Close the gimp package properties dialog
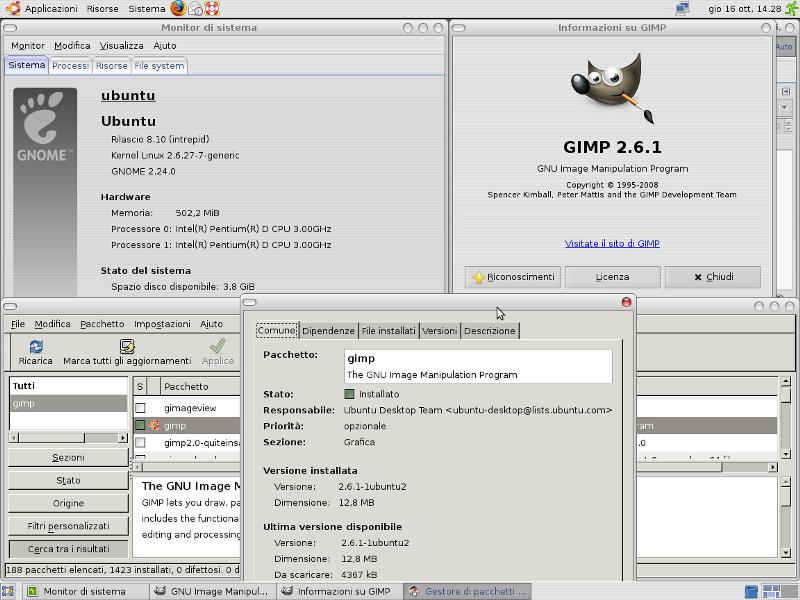Viewport: 800px width, 600px height. 627,303
